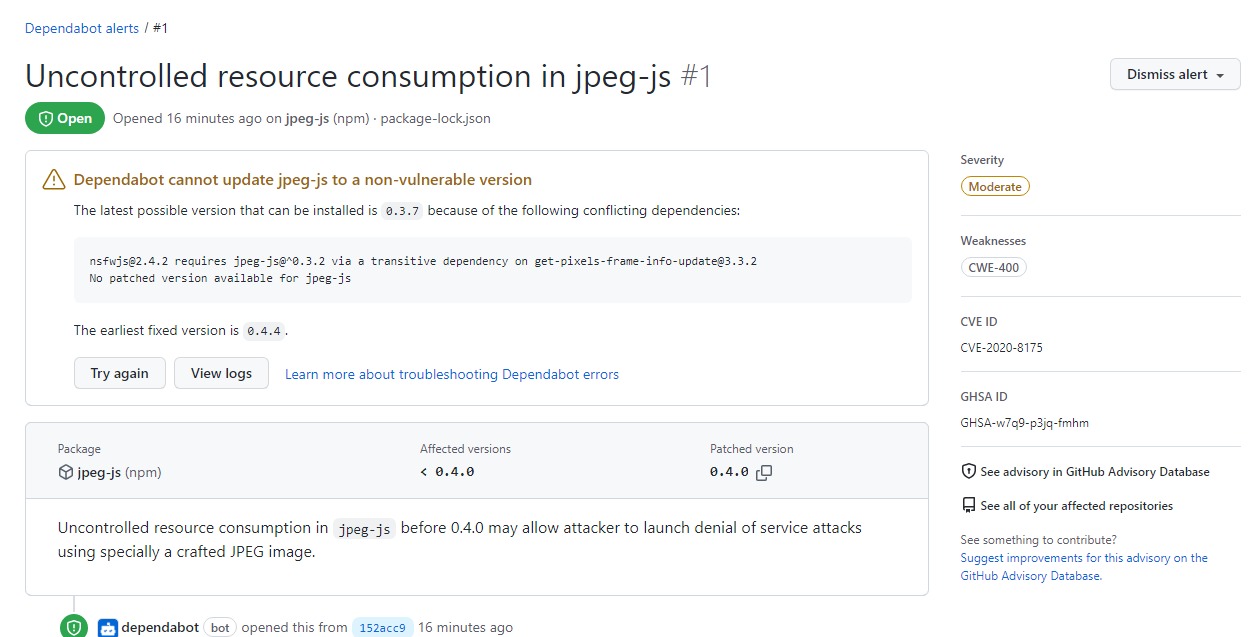Copy the patched version 0.4.0

(763, 471)
